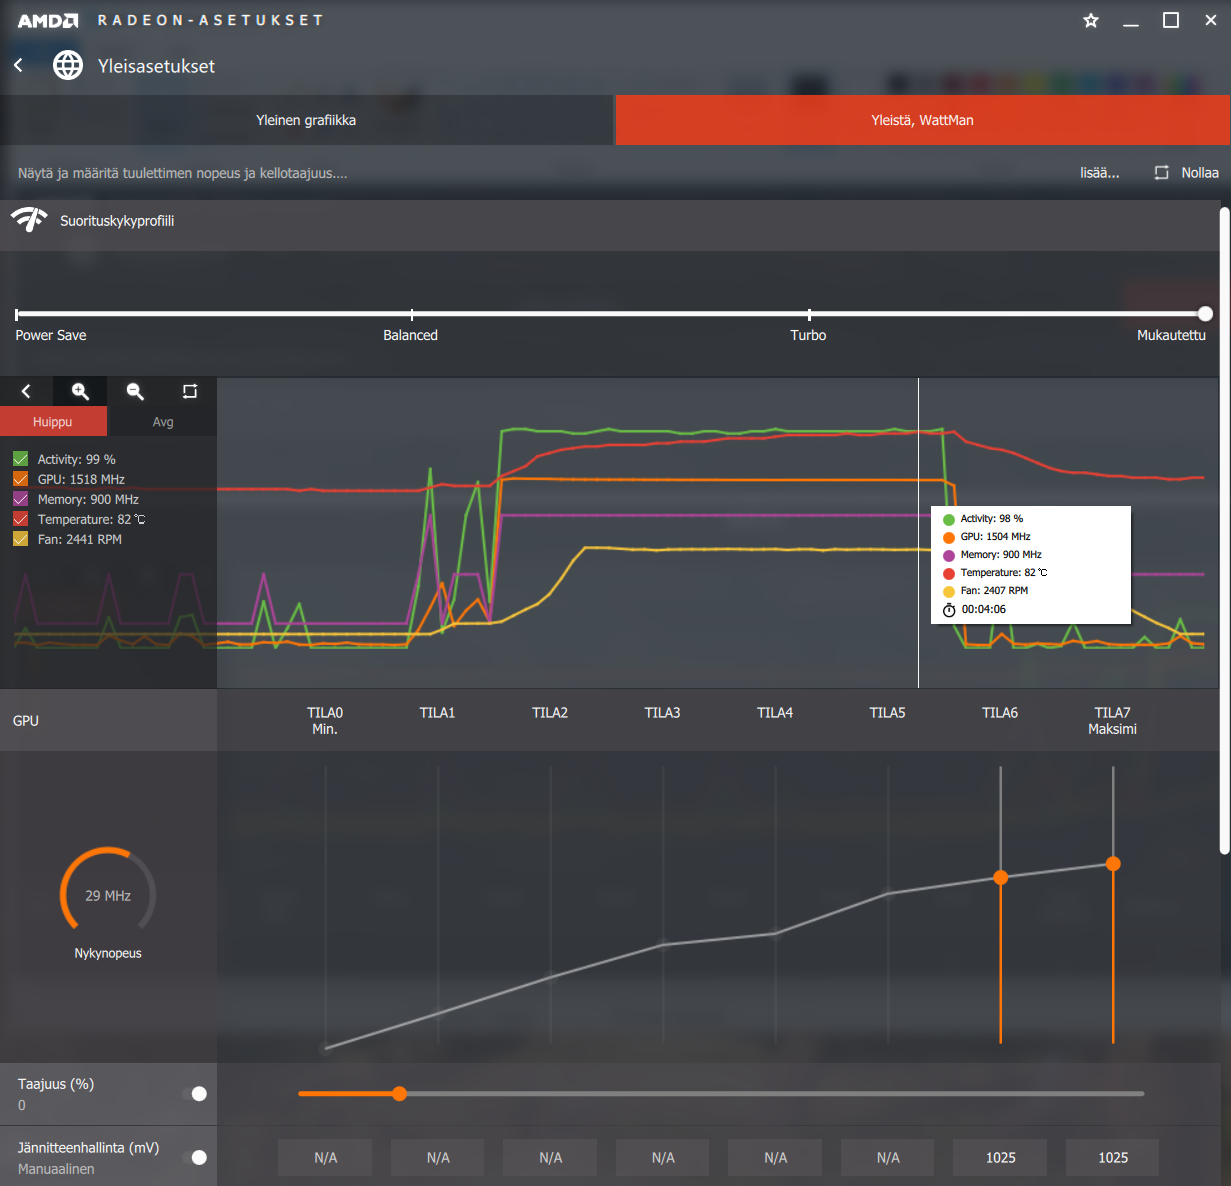Go back using the arrow next to Yleisasetukset
This screenshot has height=1186, width=1231.
[18, 65]
